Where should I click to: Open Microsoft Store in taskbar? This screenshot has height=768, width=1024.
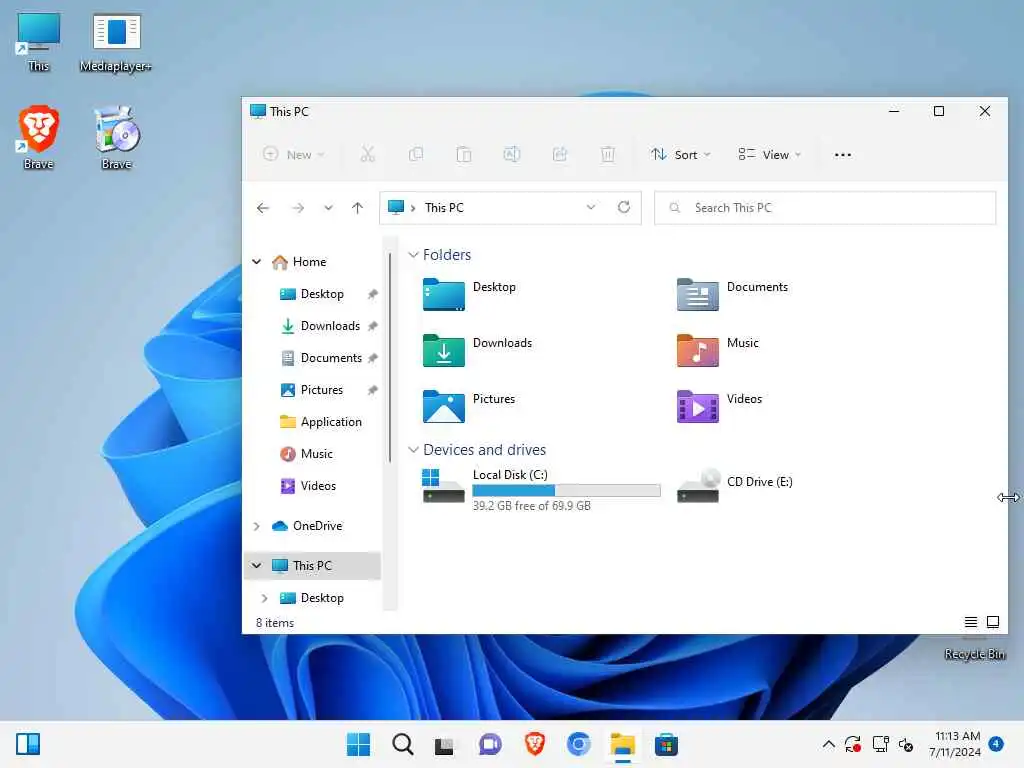(666, 744)
